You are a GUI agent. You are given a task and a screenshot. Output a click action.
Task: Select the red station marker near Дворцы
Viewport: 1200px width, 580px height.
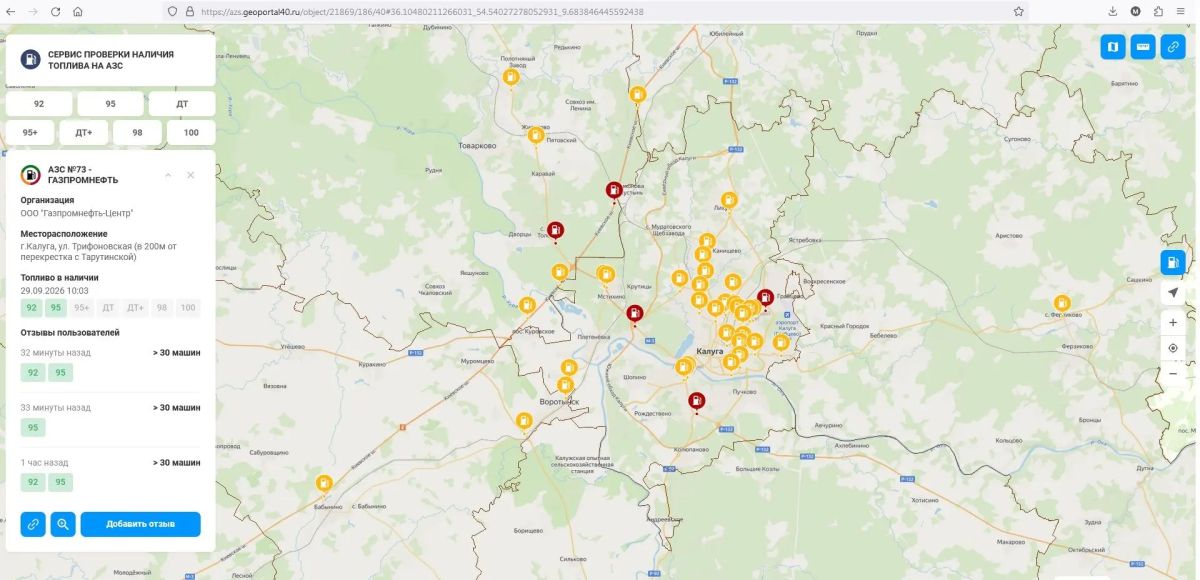tap(555, 230)
